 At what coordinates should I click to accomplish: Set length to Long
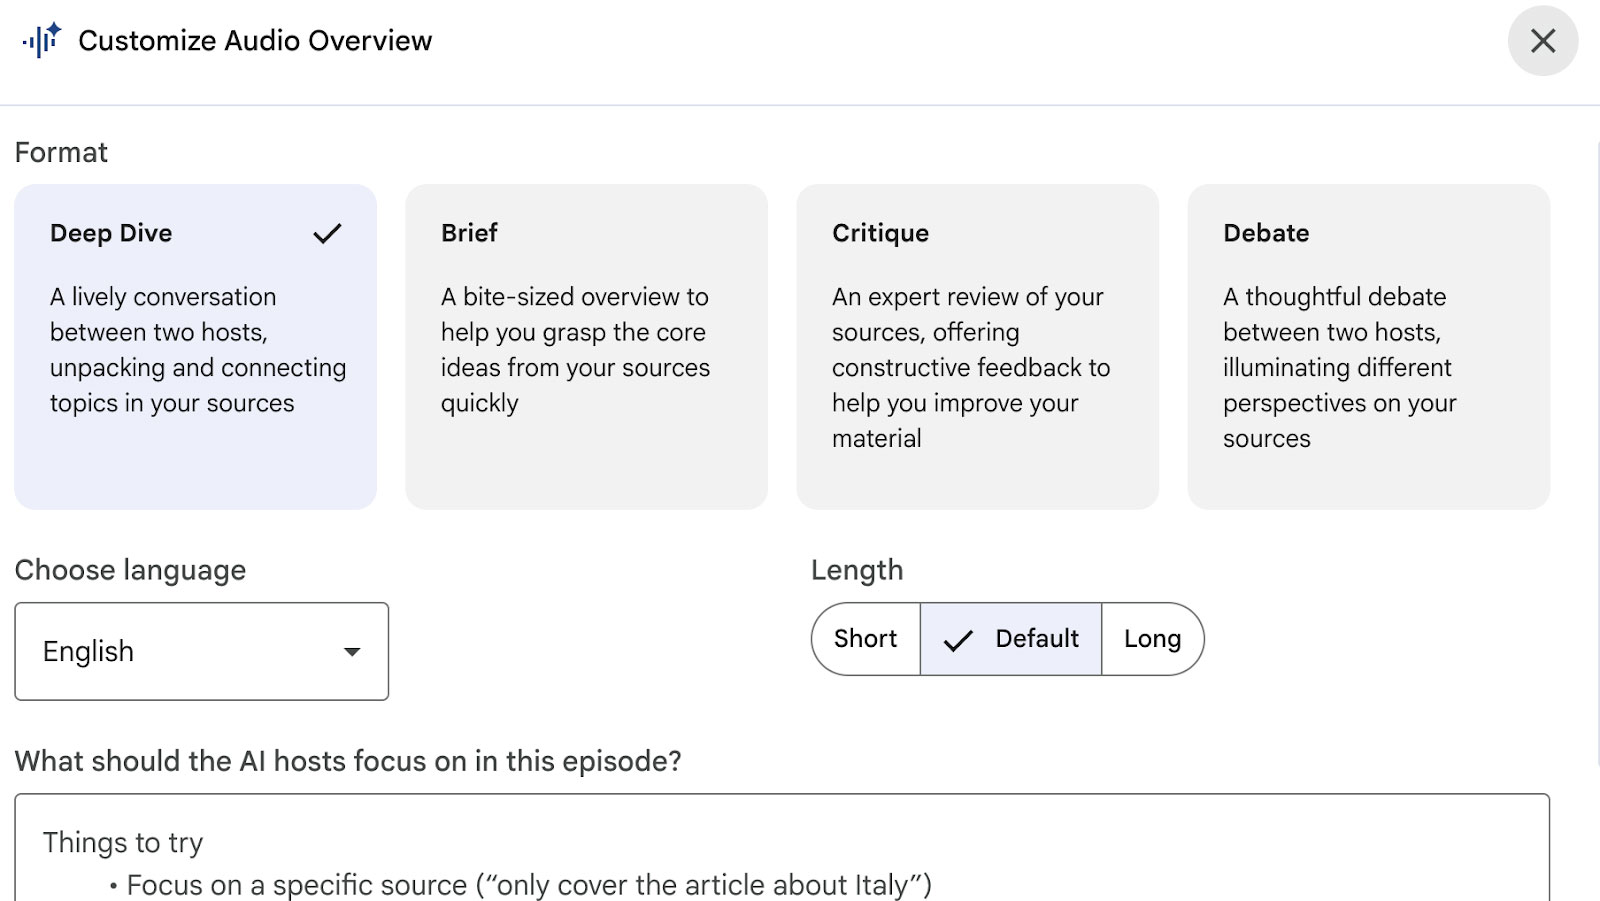click(1152, 639)
